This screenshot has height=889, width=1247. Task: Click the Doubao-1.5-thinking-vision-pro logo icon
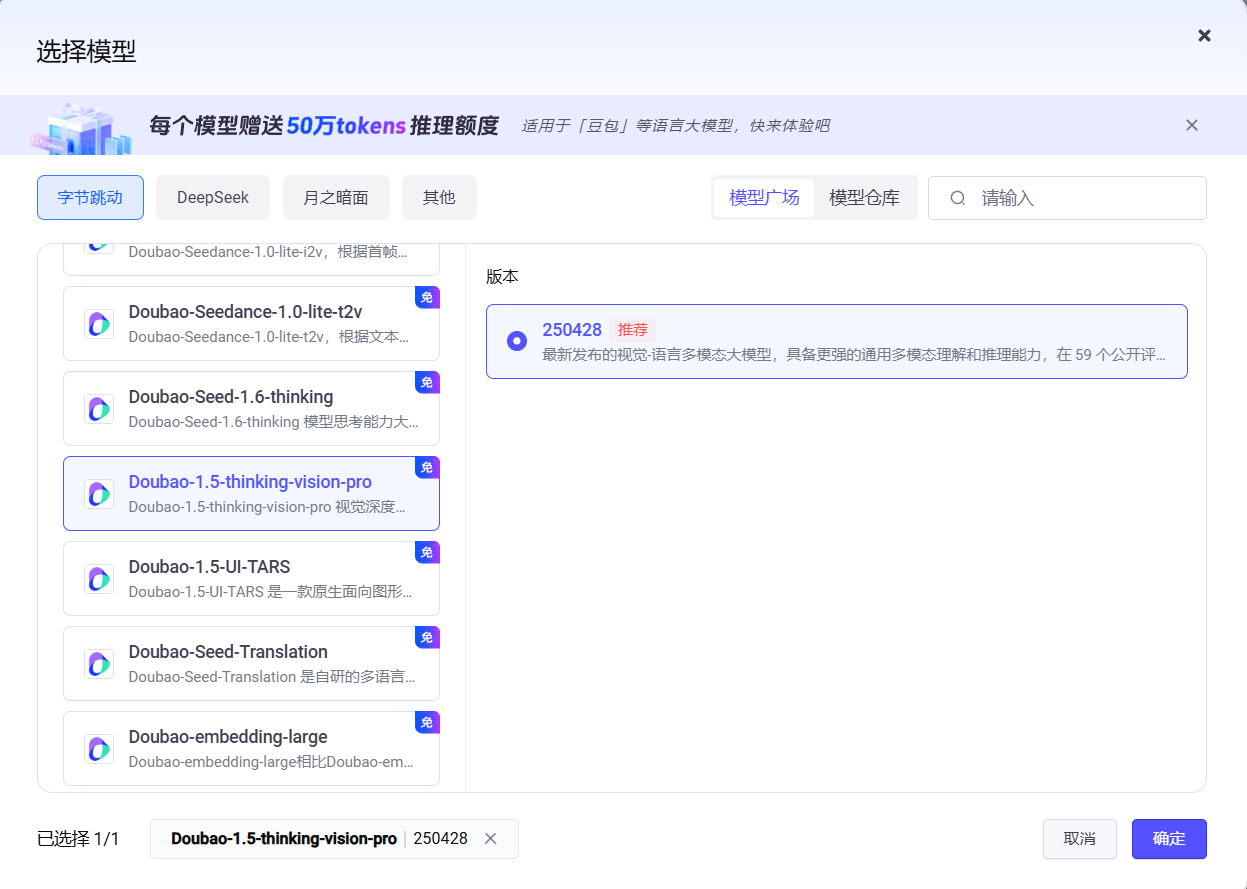99,494
